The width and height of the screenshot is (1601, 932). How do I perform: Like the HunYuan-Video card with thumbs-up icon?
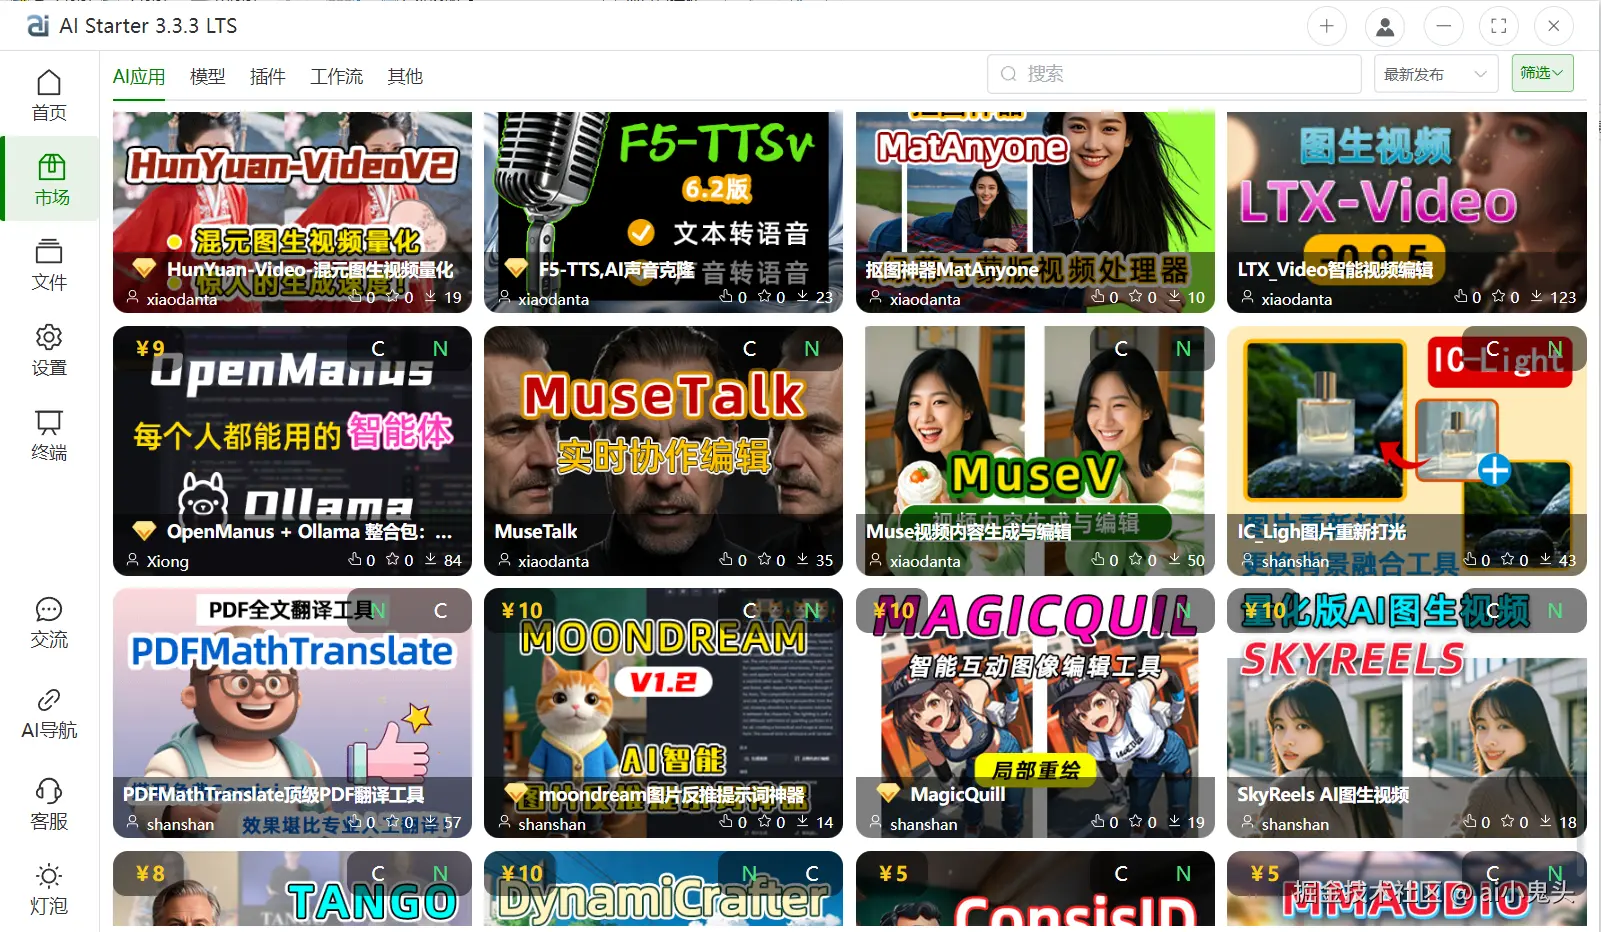click(355, 297)
